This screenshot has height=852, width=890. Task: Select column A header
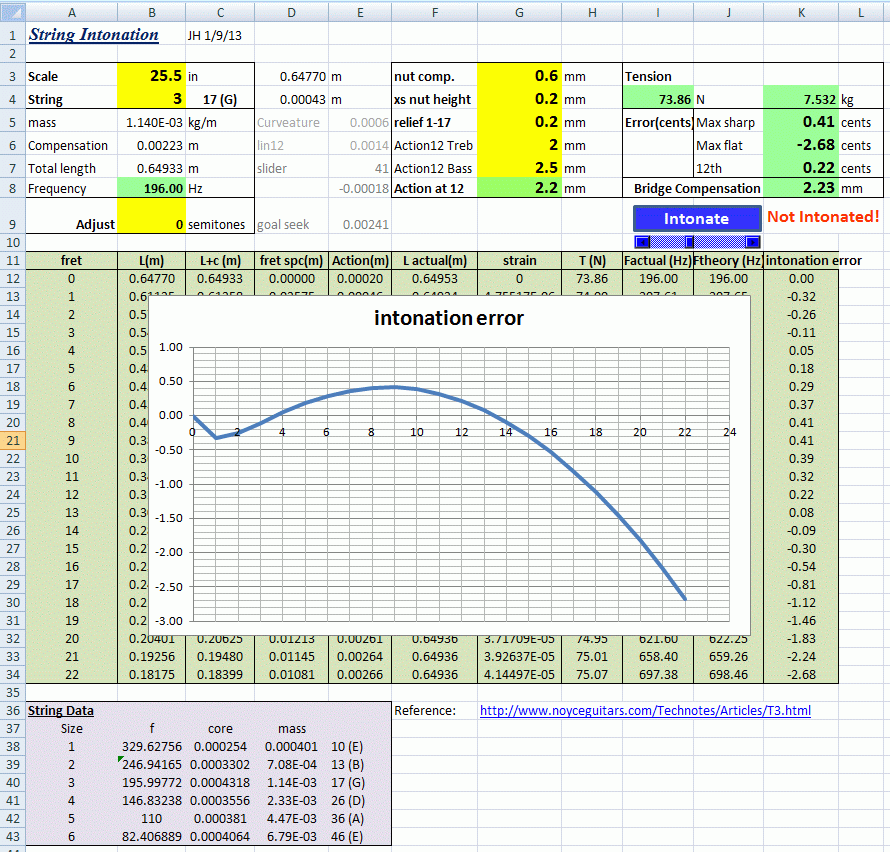72,12
